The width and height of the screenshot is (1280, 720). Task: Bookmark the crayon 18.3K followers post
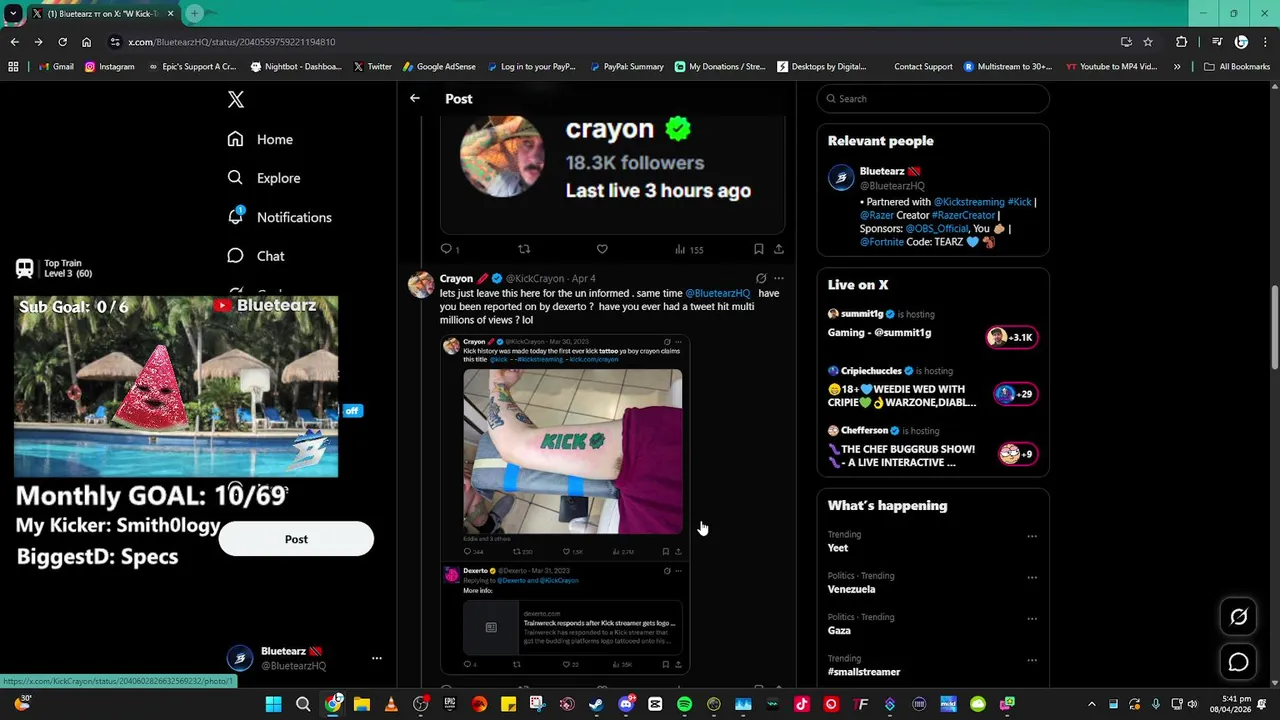[759, 249]
